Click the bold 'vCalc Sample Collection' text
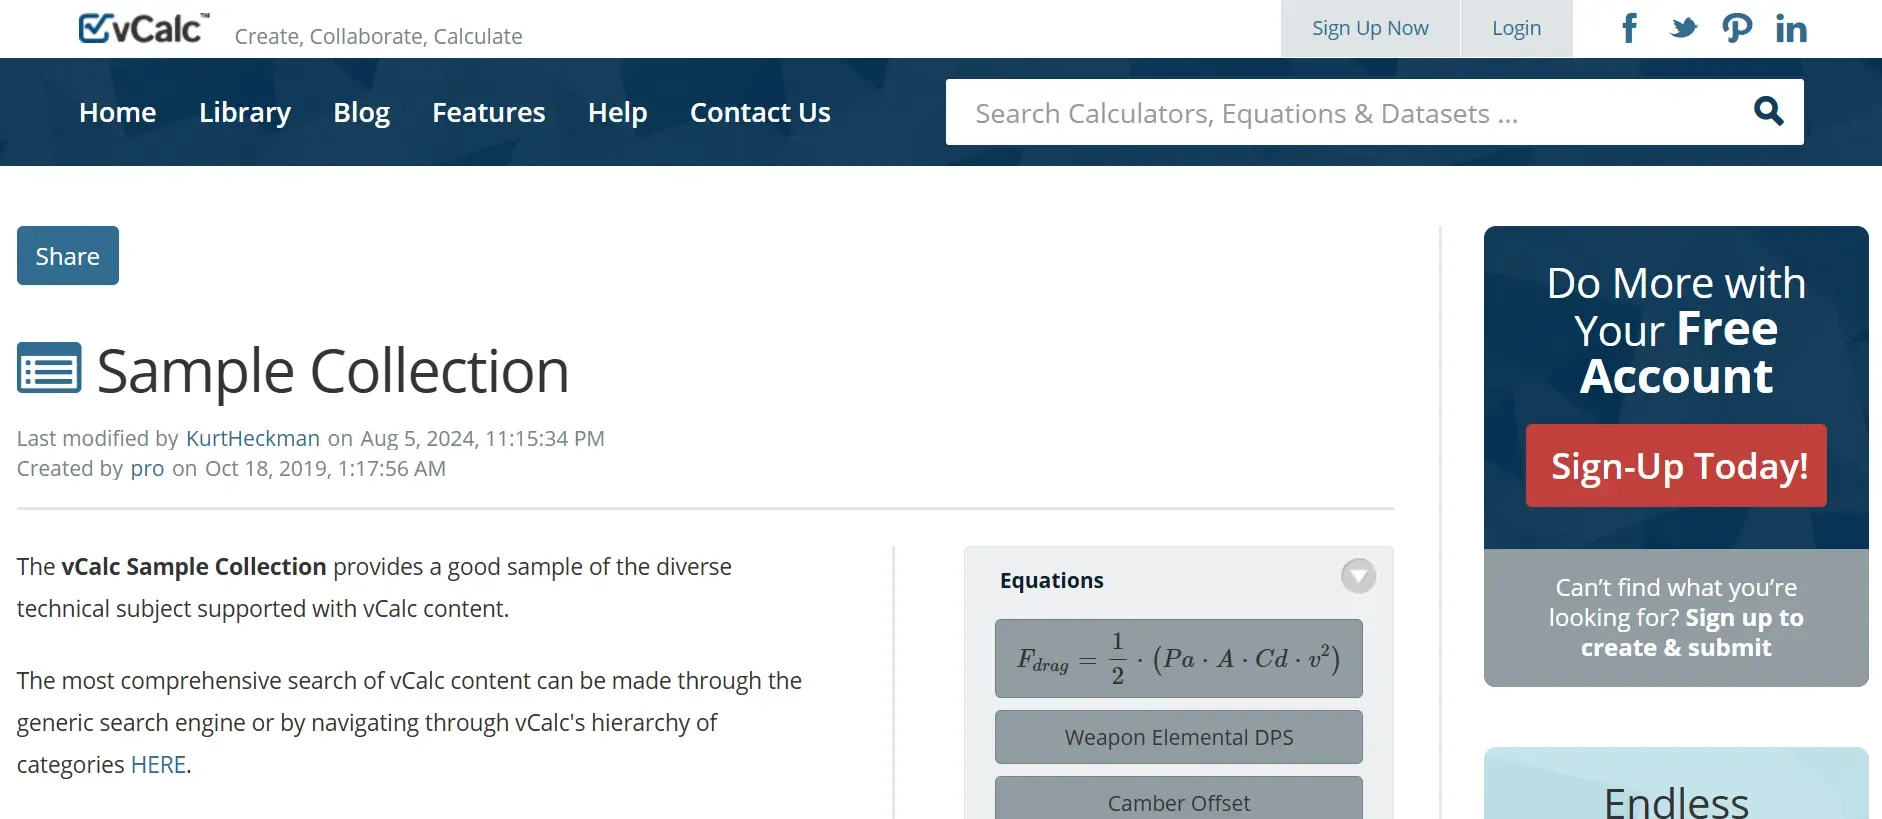Image resolution: width=1882 pixels, height=819 pixels. click(194, 567)
